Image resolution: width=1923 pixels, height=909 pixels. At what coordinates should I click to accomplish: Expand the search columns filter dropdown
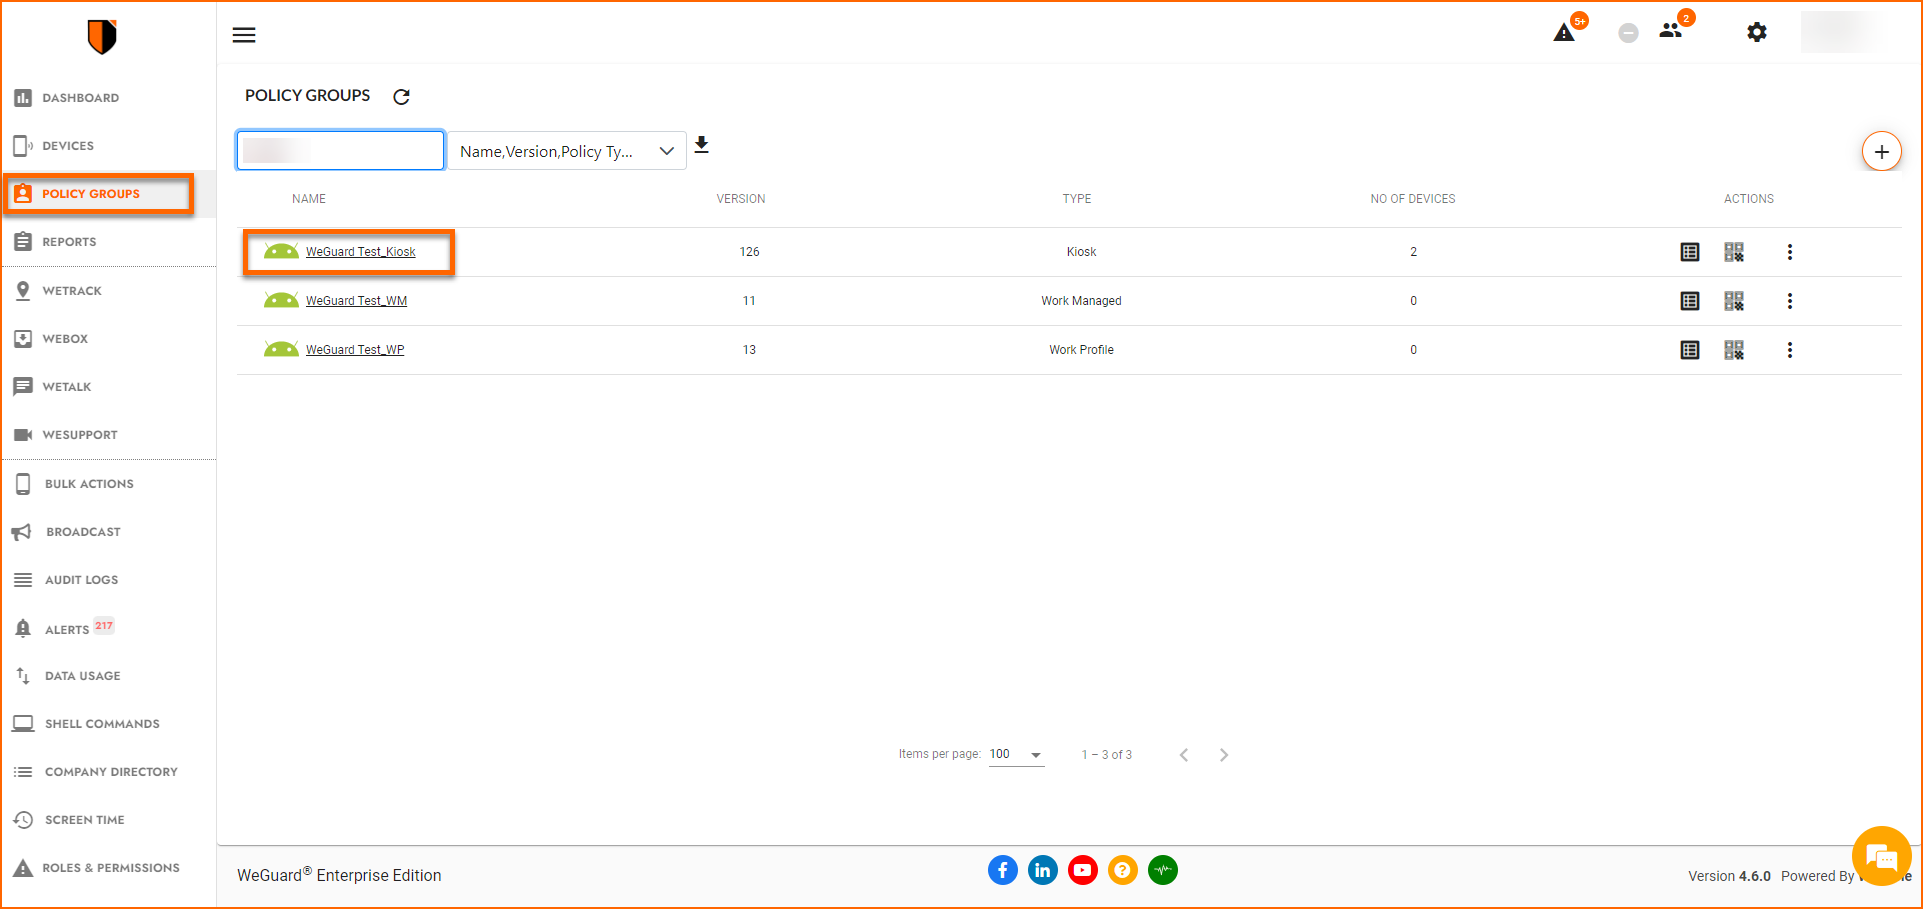pos(567,151)
